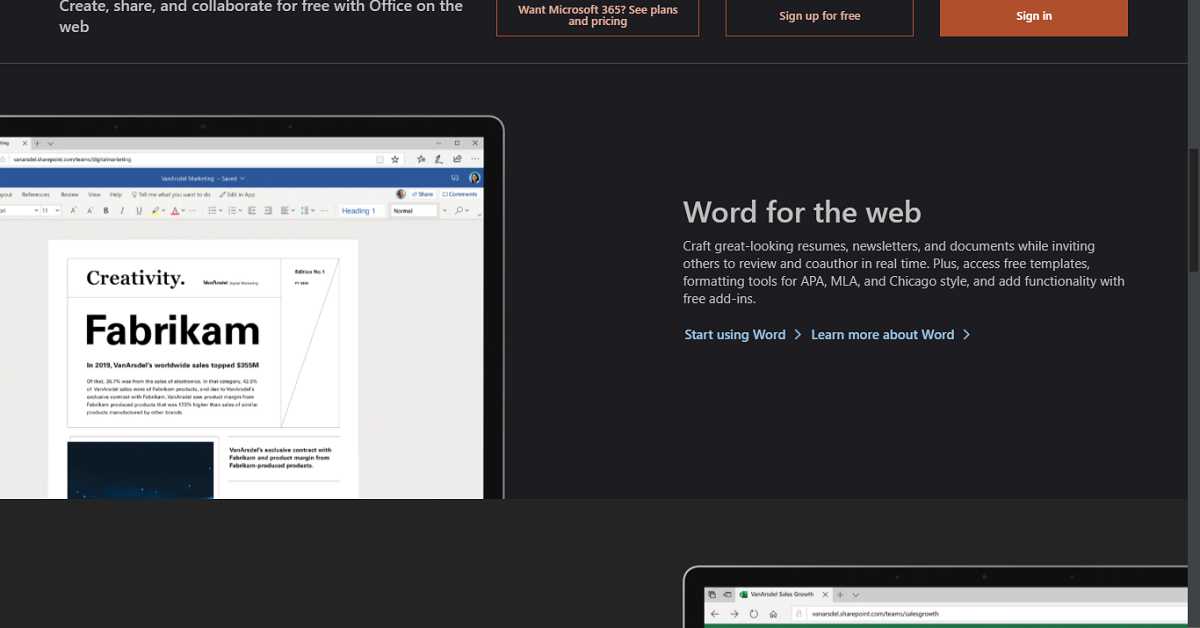Click Share in Word preview ribbon
The image size is (1200, 628).
tap(423, 194)
